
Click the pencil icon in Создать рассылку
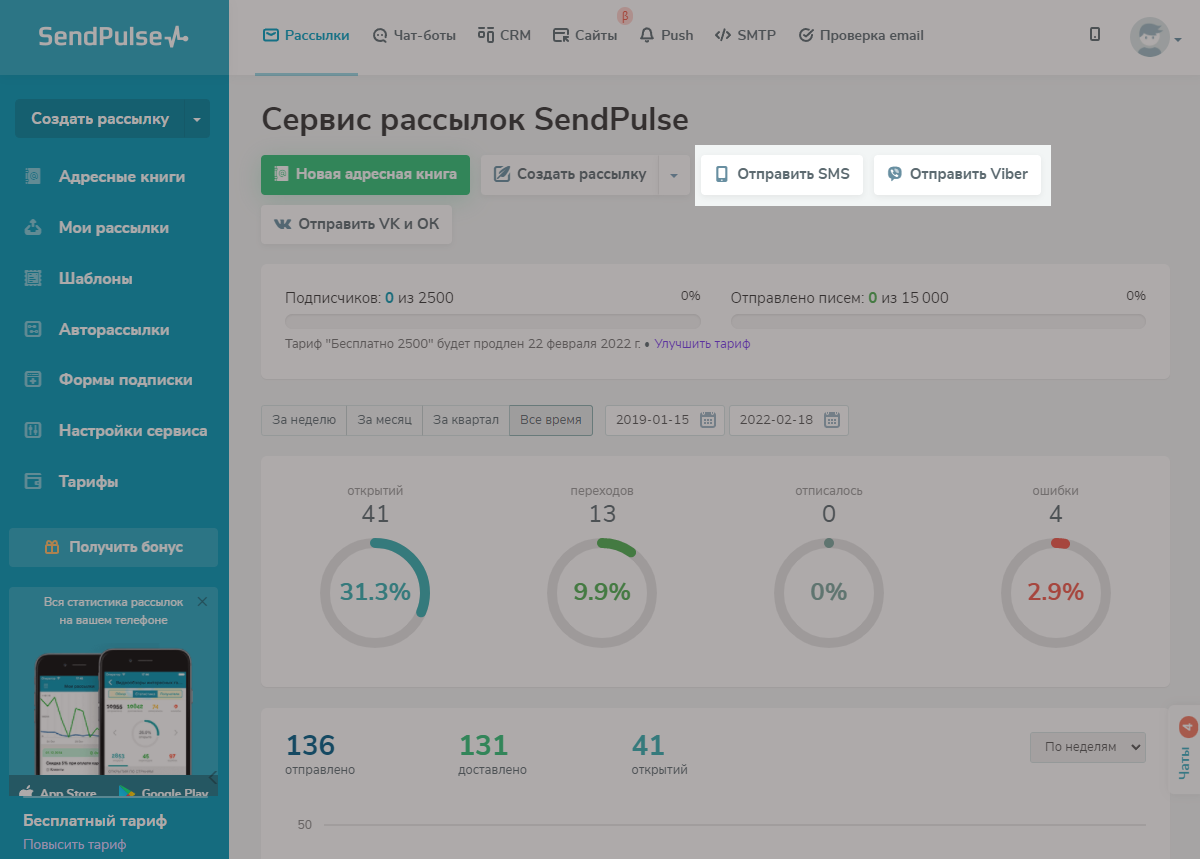tap(502, 174)
